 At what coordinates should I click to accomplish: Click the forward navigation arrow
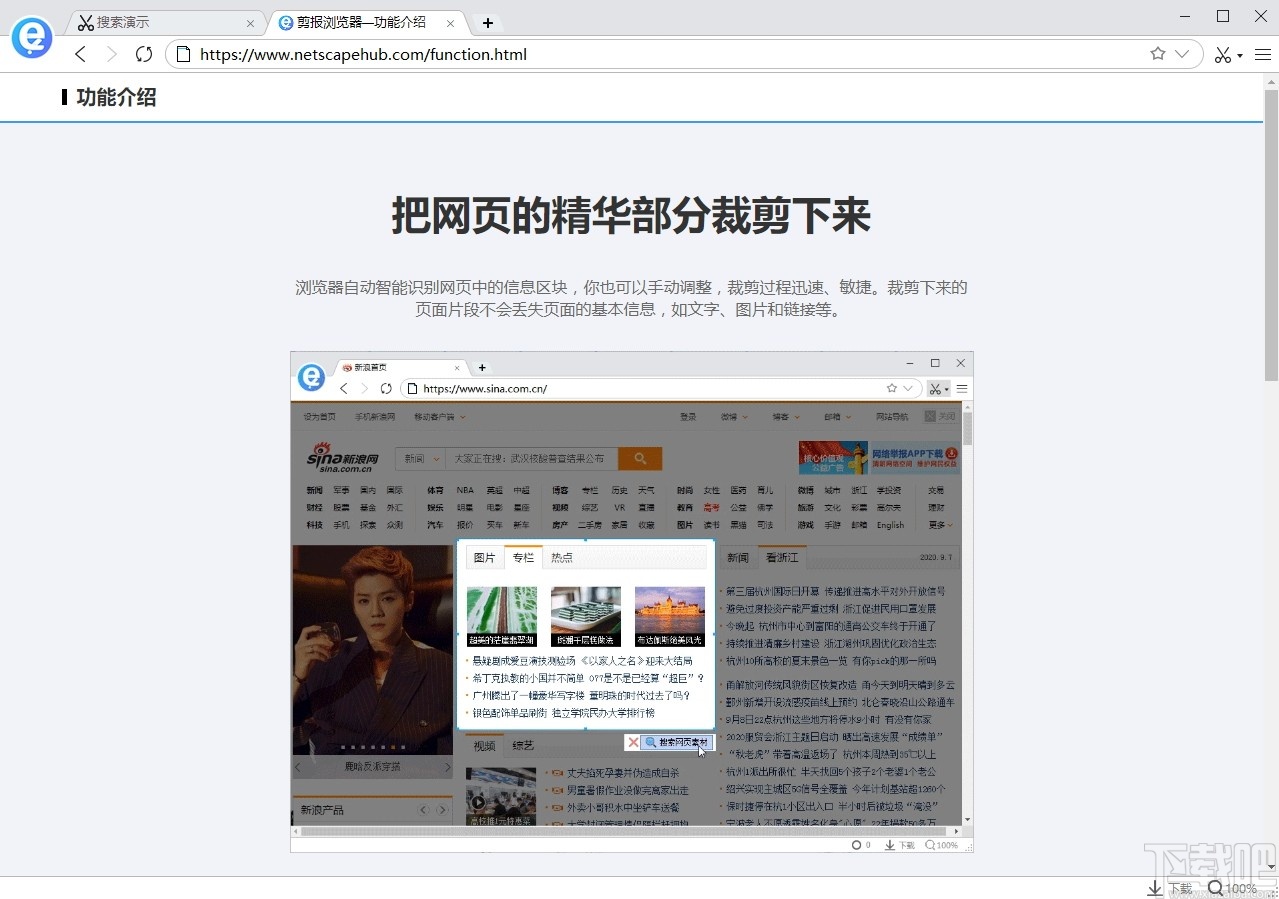coord(111,55)
